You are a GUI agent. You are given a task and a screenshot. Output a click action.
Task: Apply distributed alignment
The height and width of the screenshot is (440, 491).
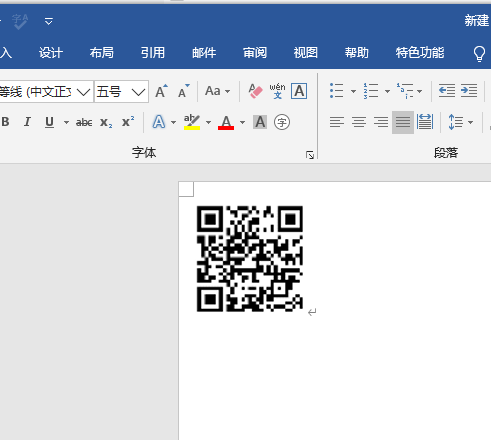click(x=425, y=122)
